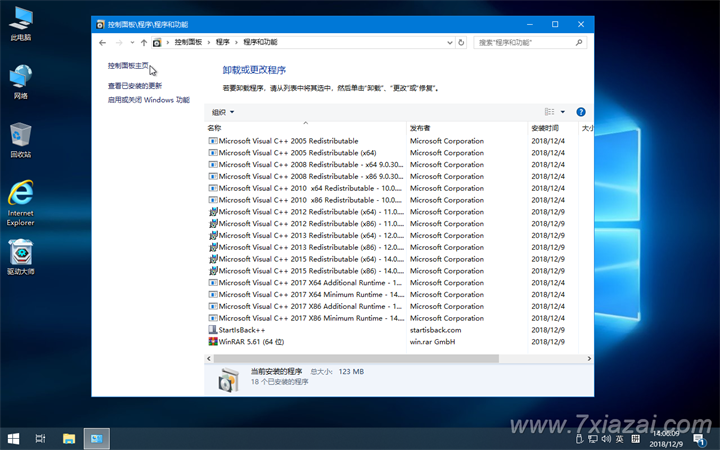Screen dimensions: 720x450
Task: Expand the chevron after 程序 breadcrumb
Action: [236, 42]
